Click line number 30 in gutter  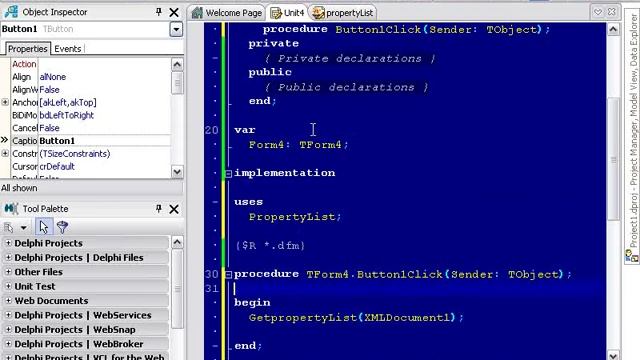point(212,274)
